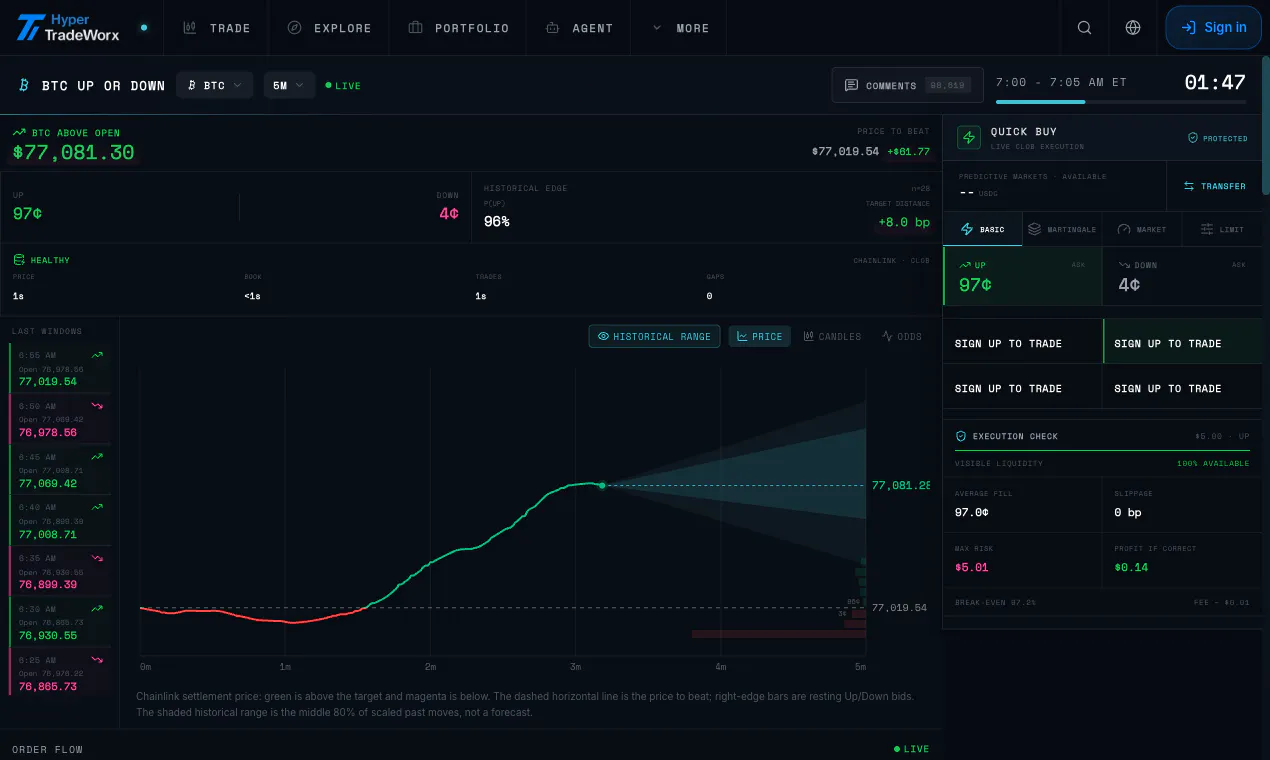The height and width of the screenshot is (760, 1270).
Task: Click the Max Risk $5.01 value
Action: click(x=972, y=567)
